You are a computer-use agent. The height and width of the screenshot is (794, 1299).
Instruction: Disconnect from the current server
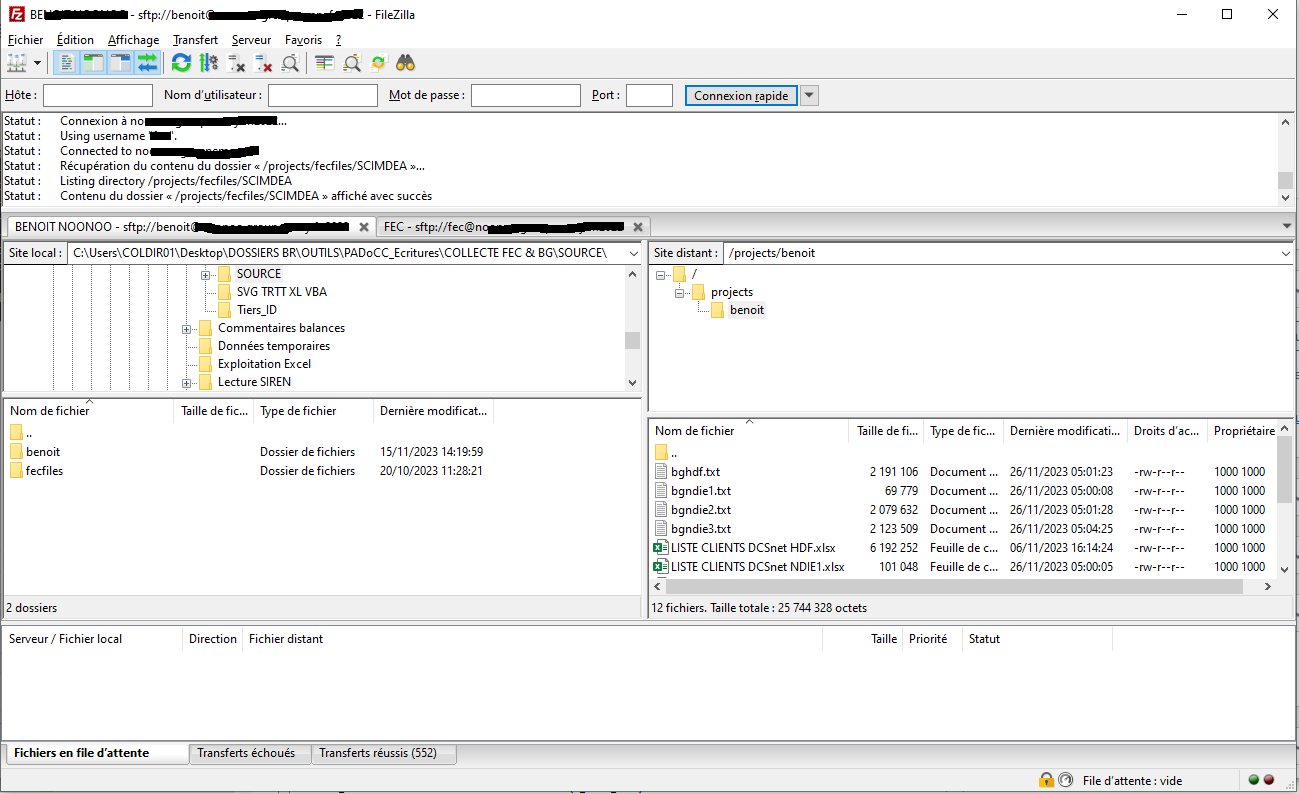click(264, 63)
